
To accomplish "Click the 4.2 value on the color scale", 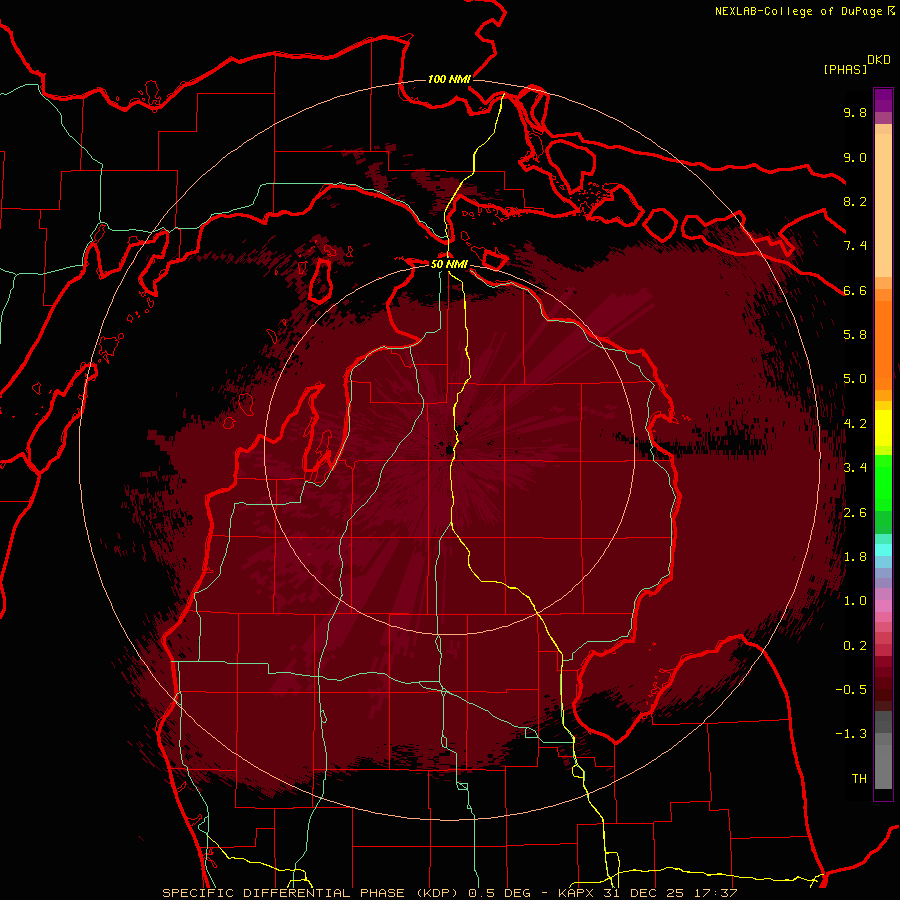I will 855,424.
